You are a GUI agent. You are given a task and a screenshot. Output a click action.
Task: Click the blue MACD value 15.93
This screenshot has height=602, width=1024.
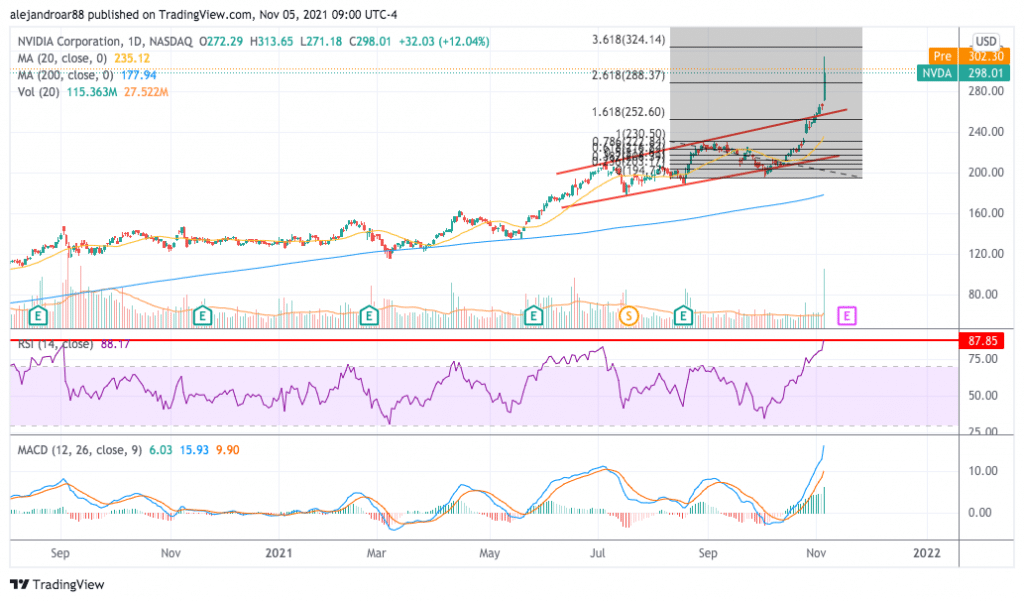point(194,450)
